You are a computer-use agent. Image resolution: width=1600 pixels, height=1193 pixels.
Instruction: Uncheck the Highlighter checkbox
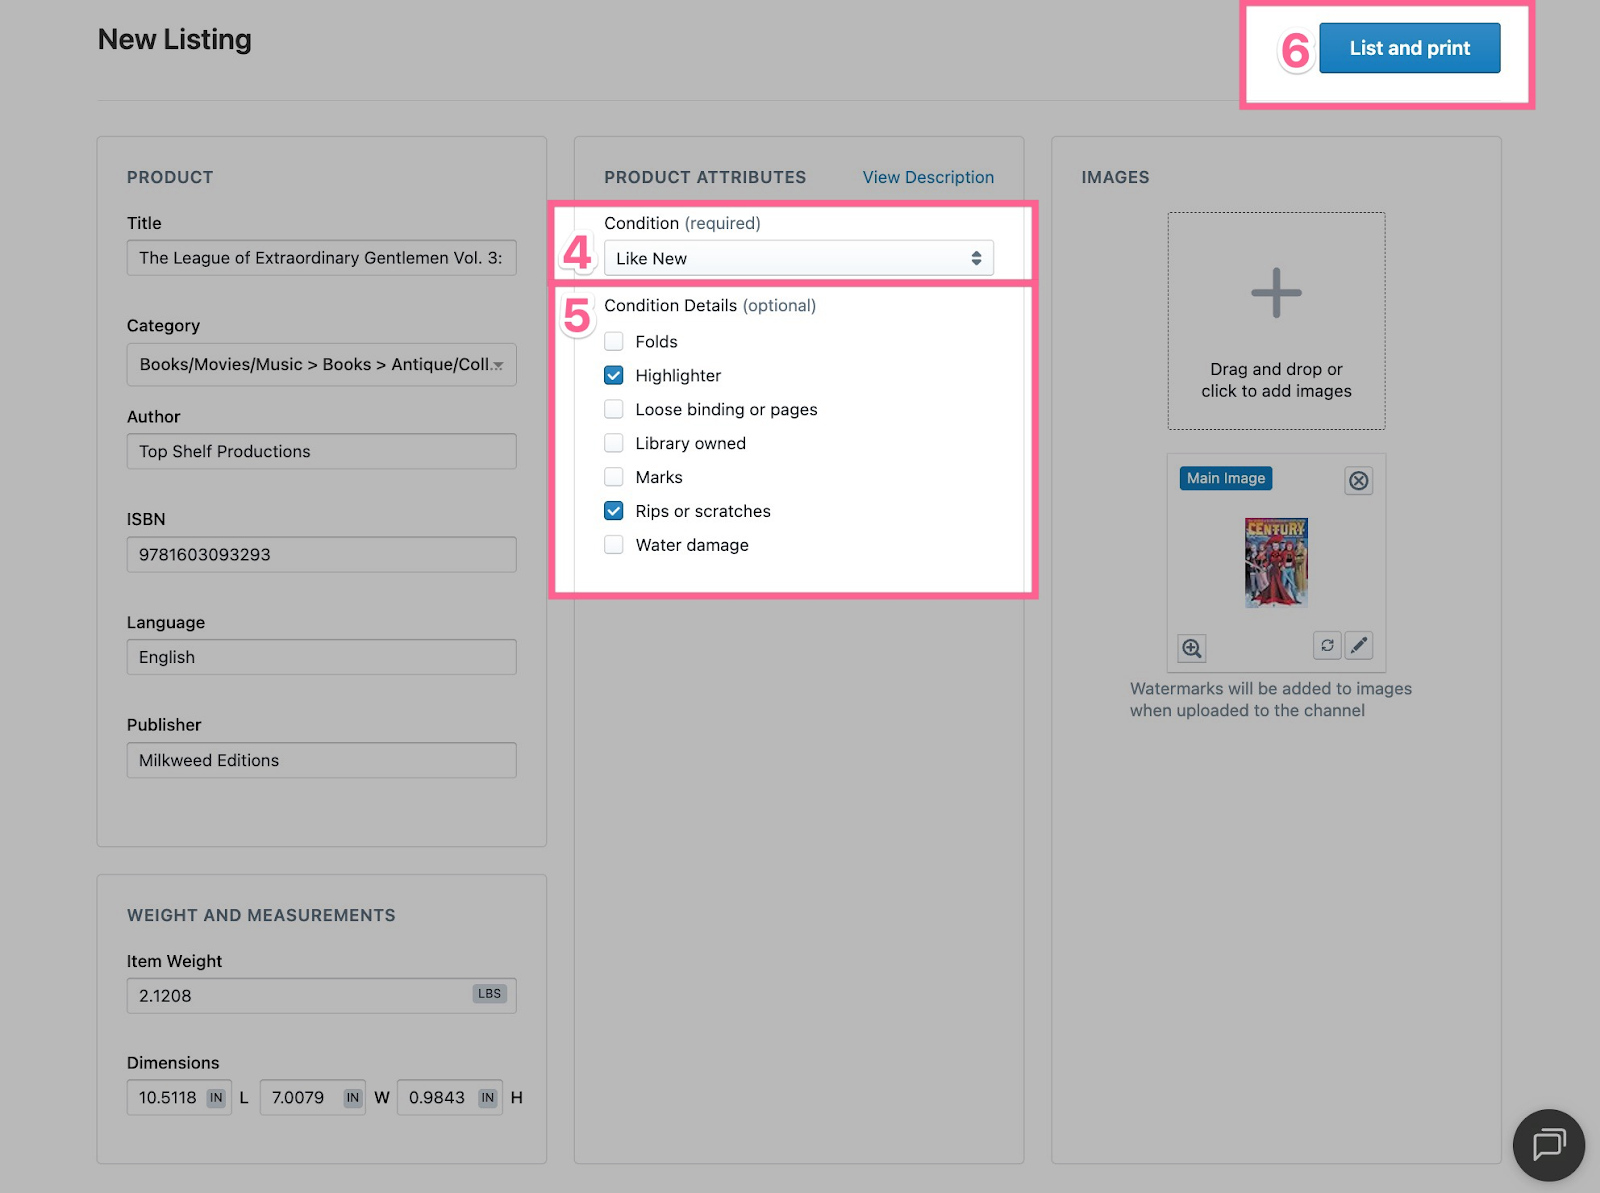(614, 376)
